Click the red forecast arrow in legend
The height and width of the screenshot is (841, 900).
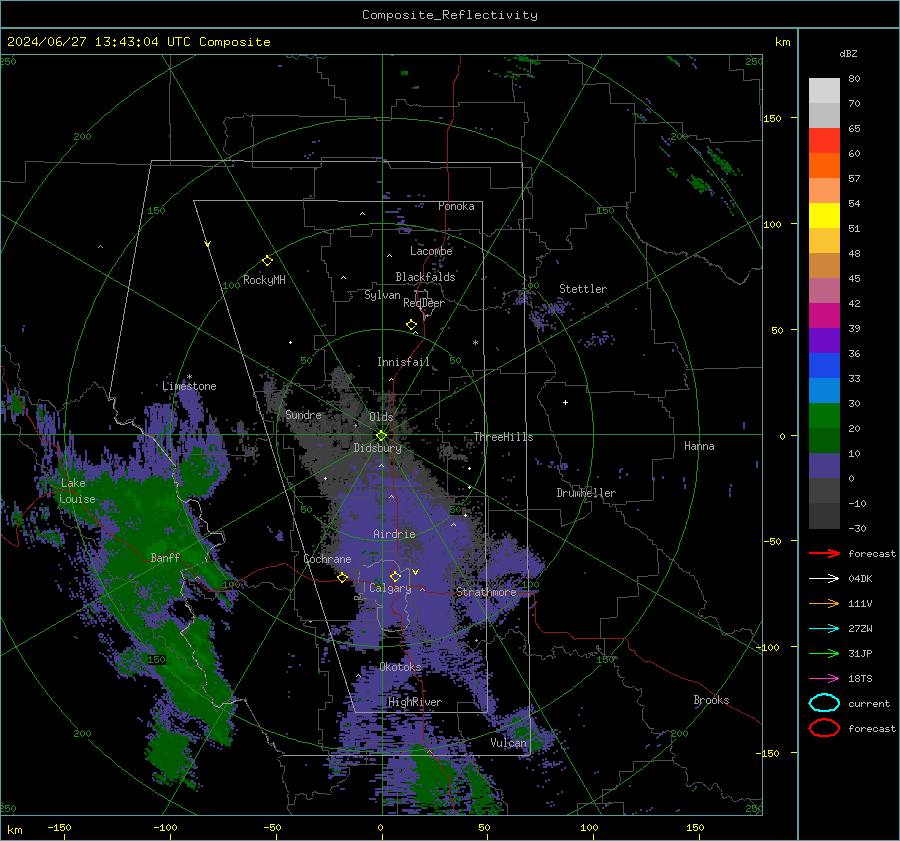coord(824,553)
